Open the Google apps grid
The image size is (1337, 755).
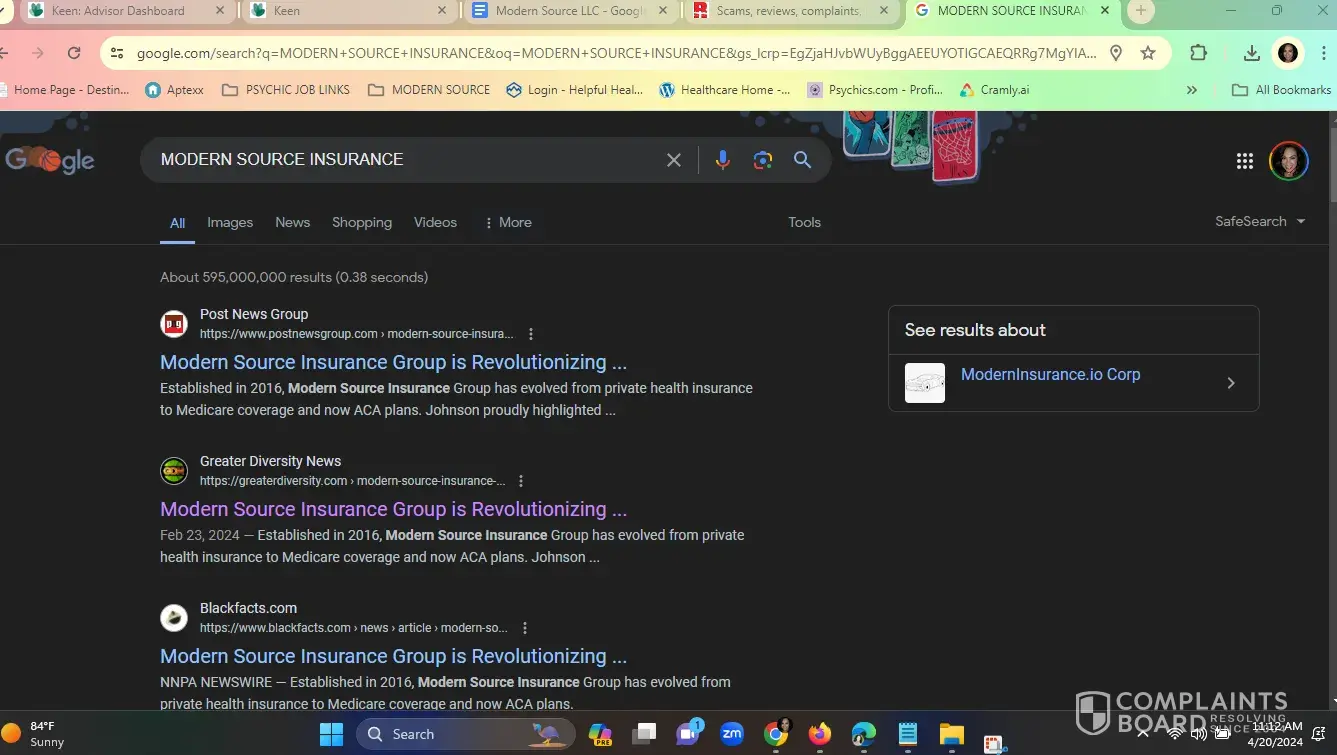pyautogui.click(x=1244, y=161)
